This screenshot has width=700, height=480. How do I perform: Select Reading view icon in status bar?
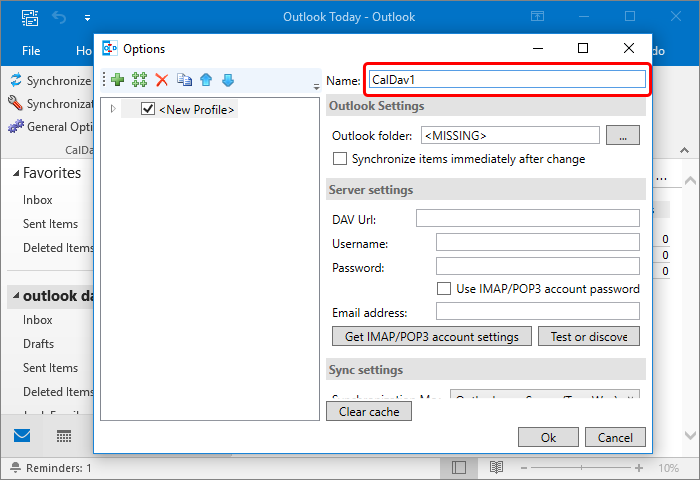point(496,467)
